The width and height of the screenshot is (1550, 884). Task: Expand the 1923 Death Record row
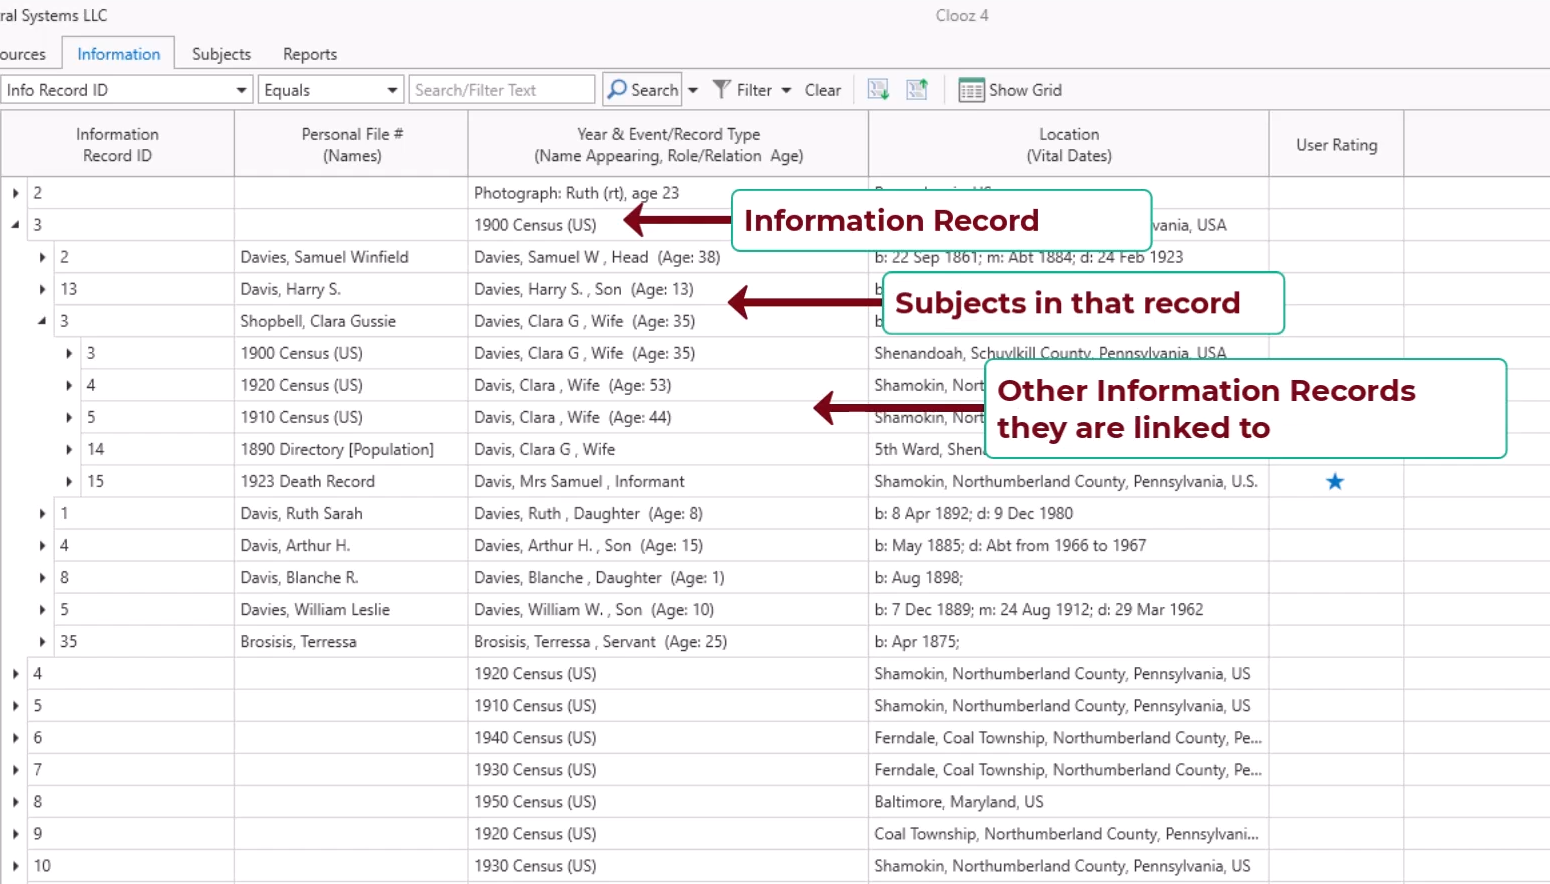(x=69, y=482)
